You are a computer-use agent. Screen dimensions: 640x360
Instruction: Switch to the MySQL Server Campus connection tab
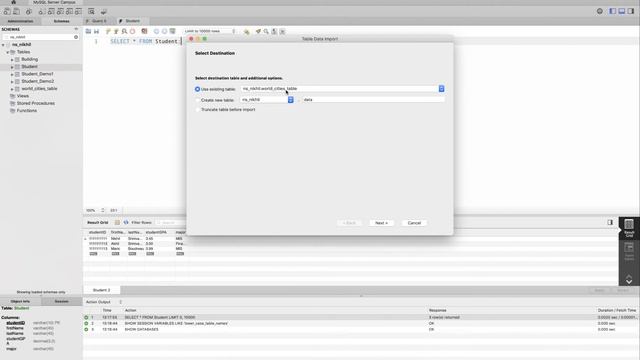tap(54, 2)
